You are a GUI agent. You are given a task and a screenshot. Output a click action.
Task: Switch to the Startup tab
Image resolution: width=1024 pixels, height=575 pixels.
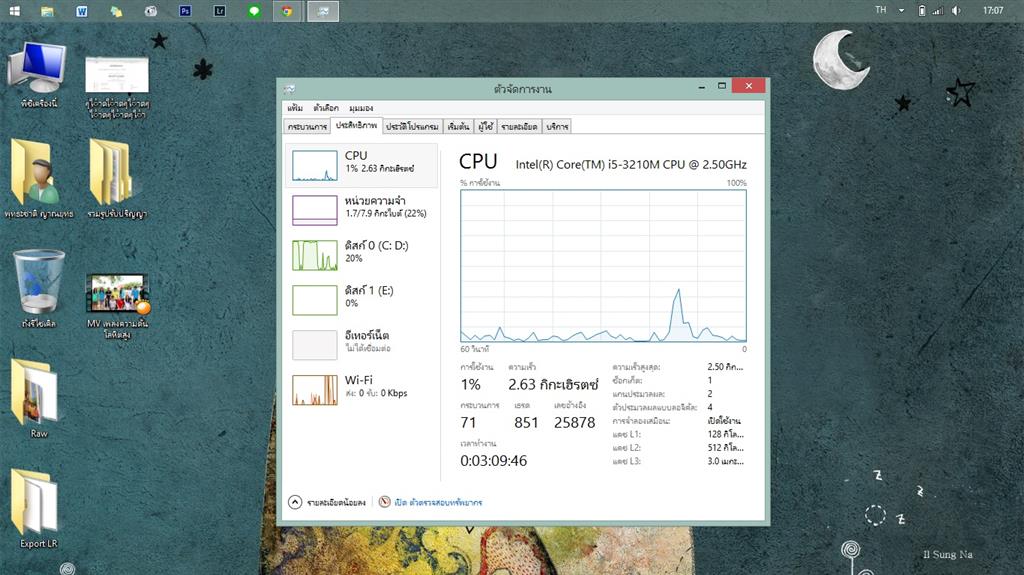[458, 127]
